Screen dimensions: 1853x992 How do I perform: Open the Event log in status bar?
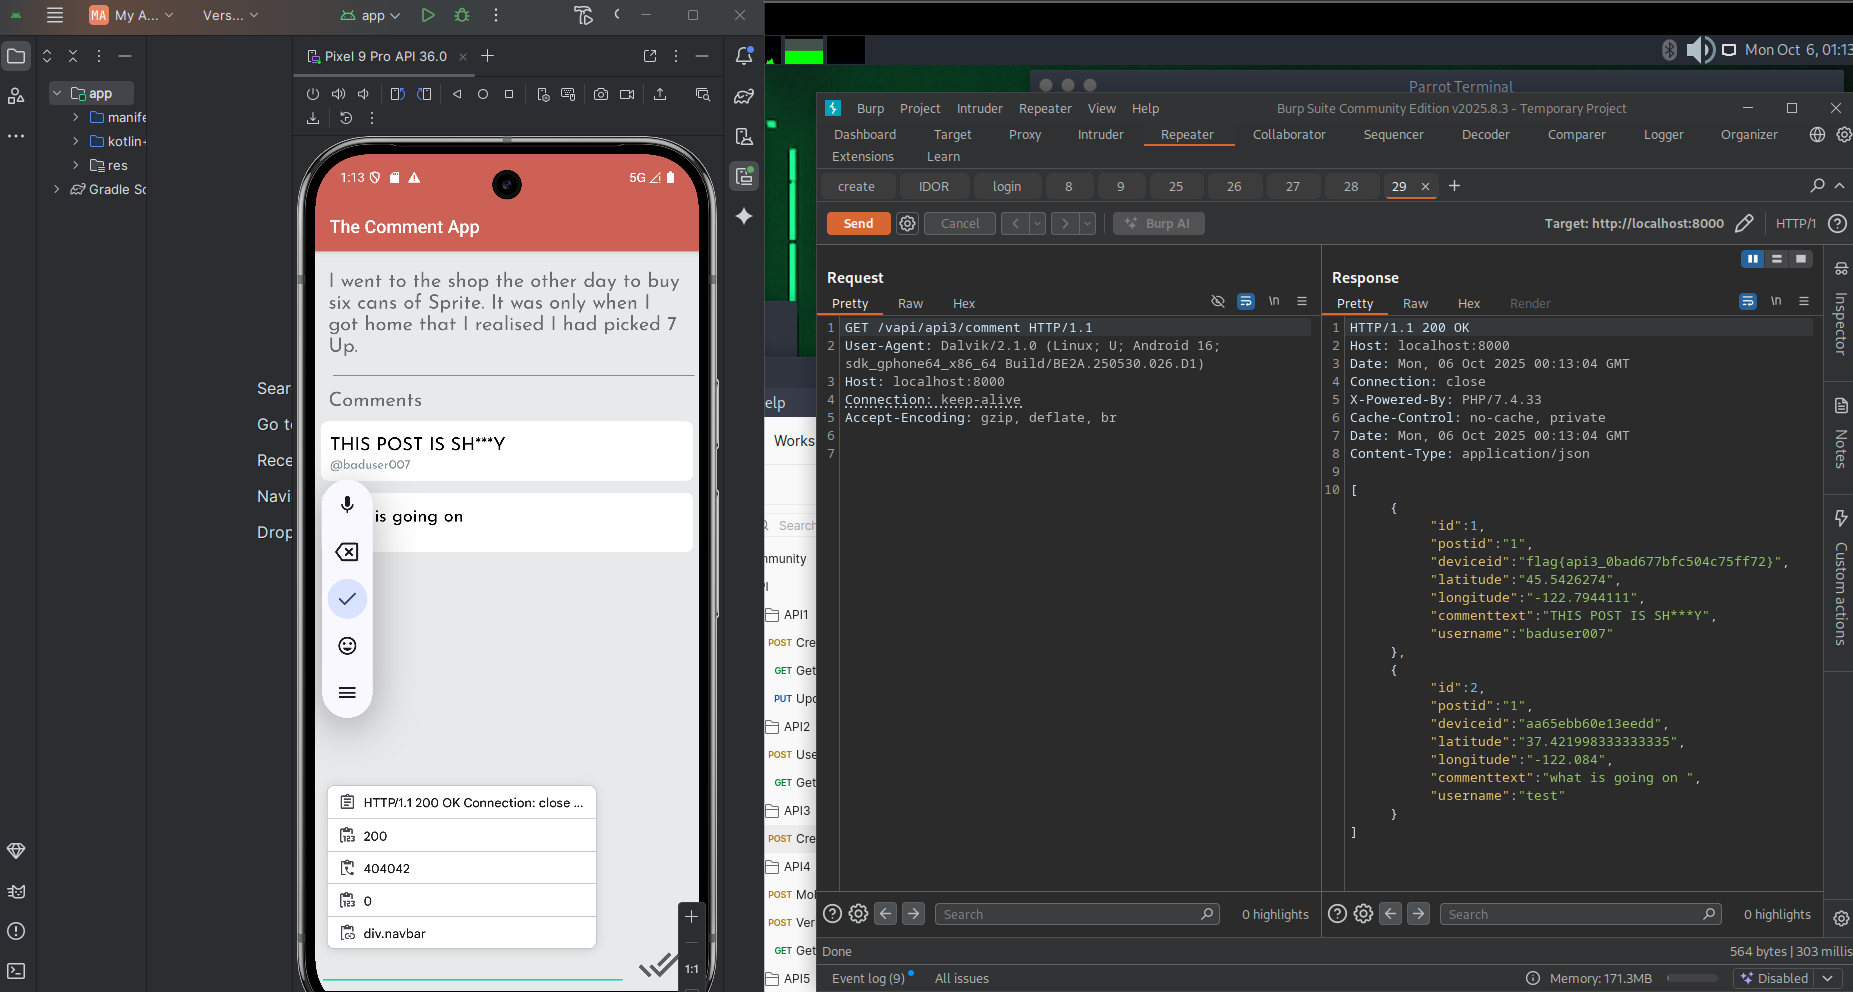(x=868, y=978)
